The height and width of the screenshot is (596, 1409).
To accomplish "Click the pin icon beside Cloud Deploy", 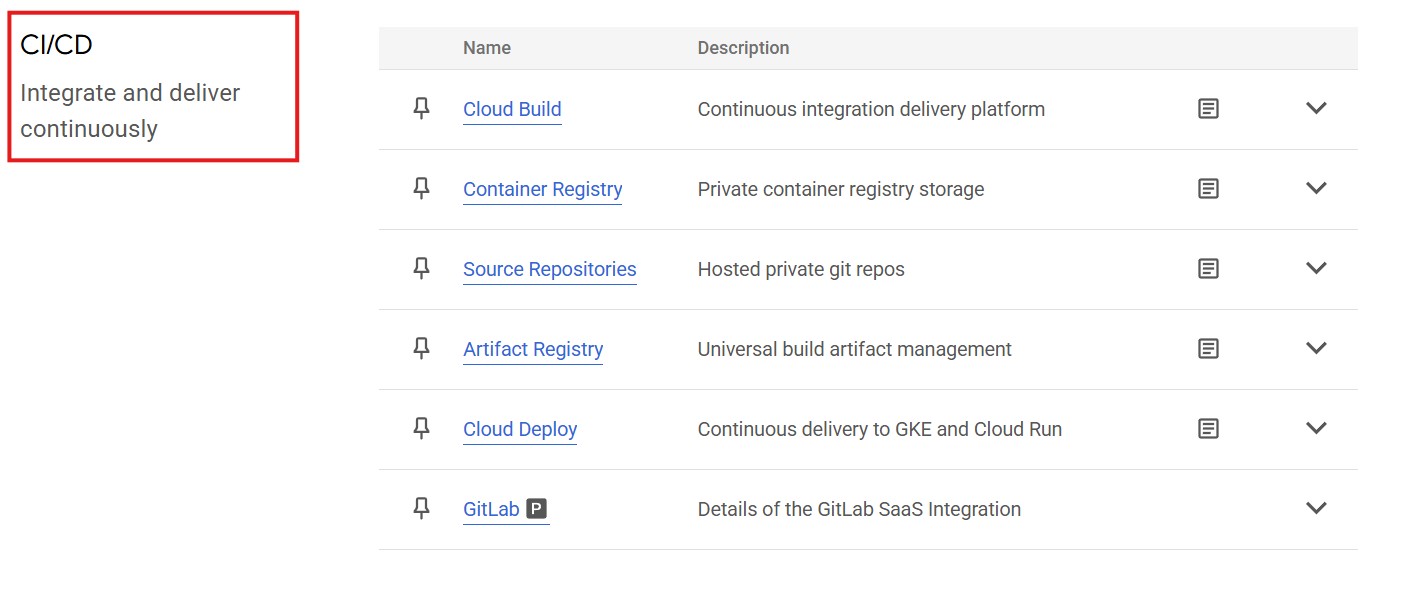I will pyautogui.click(x=421, y=429).
